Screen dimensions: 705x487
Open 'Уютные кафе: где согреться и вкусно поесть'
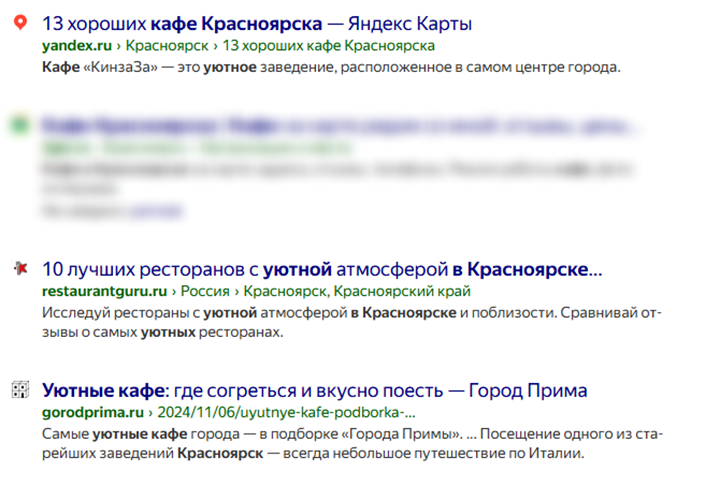[x=315, y=390]
